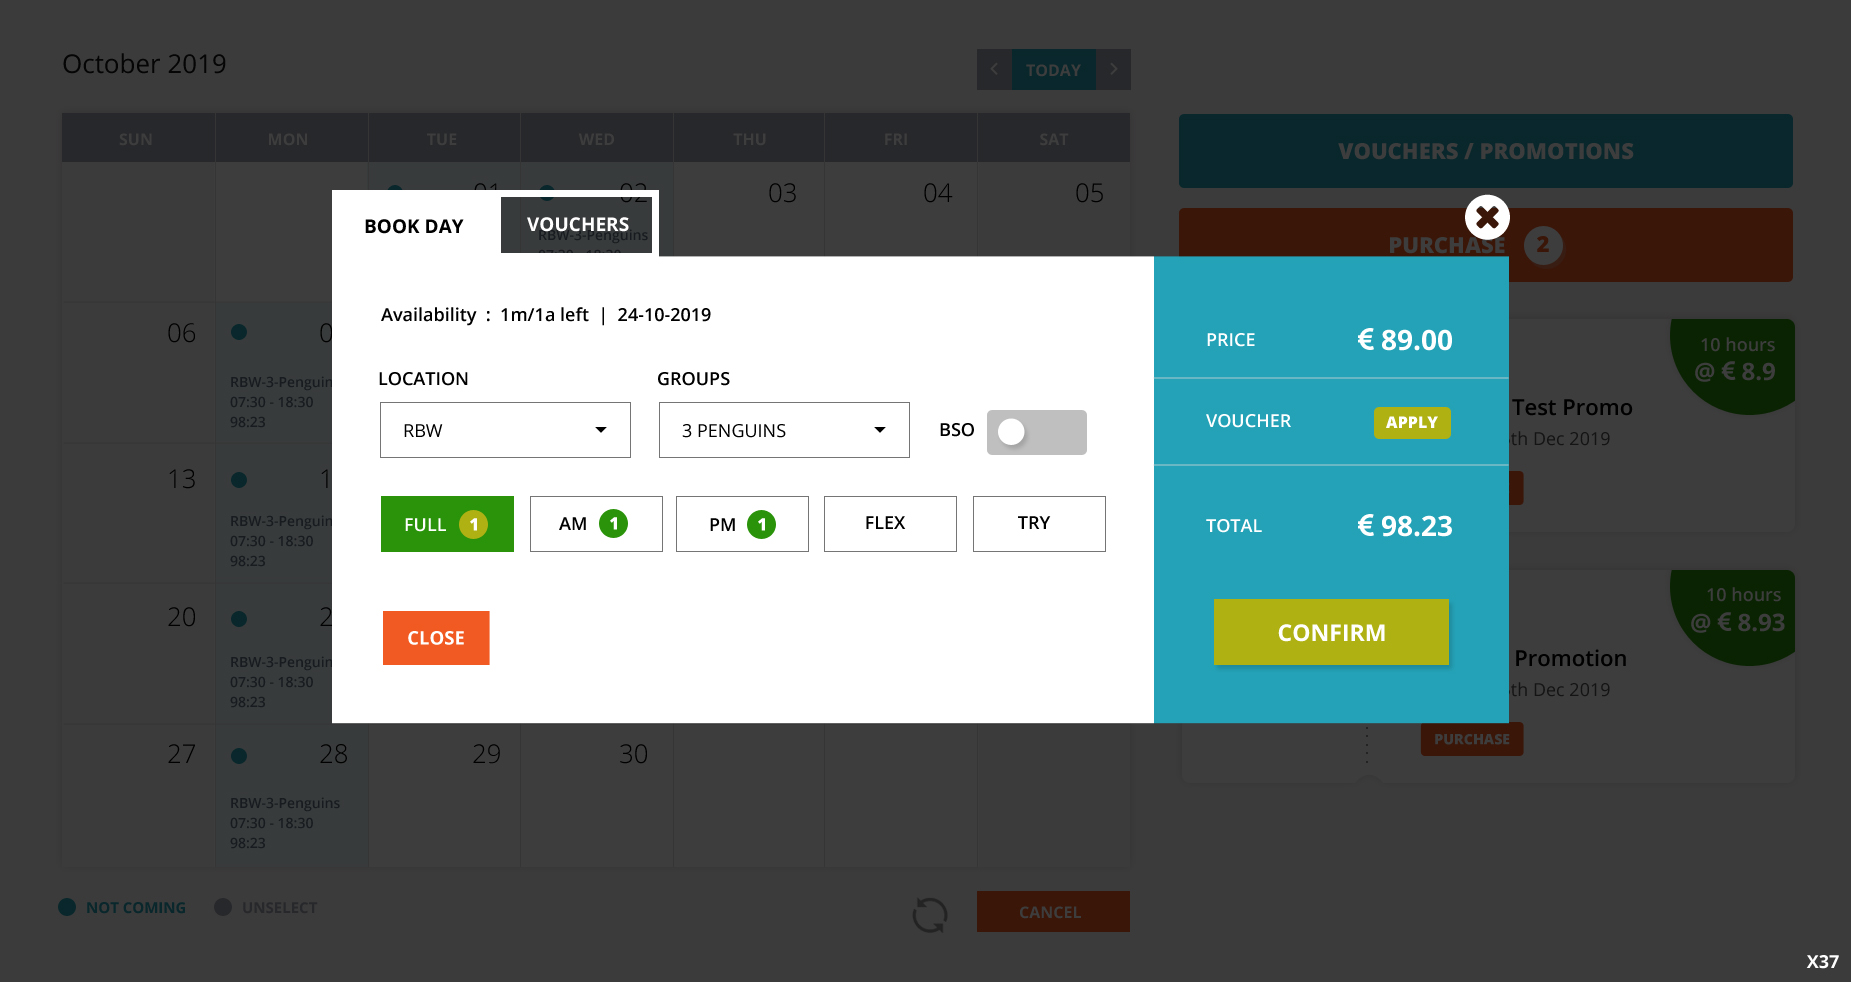Click the RBW-3-Penguins booking on the 28th
The width and height of the screenshot is (1851, 982).
(x=285, y=823)
